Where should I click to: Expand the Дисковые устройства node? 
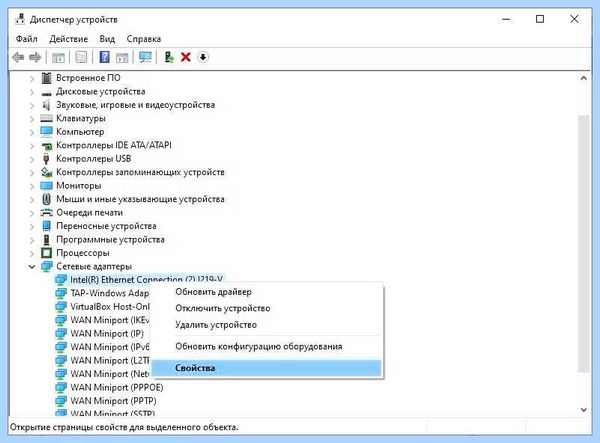coord(32,92)
